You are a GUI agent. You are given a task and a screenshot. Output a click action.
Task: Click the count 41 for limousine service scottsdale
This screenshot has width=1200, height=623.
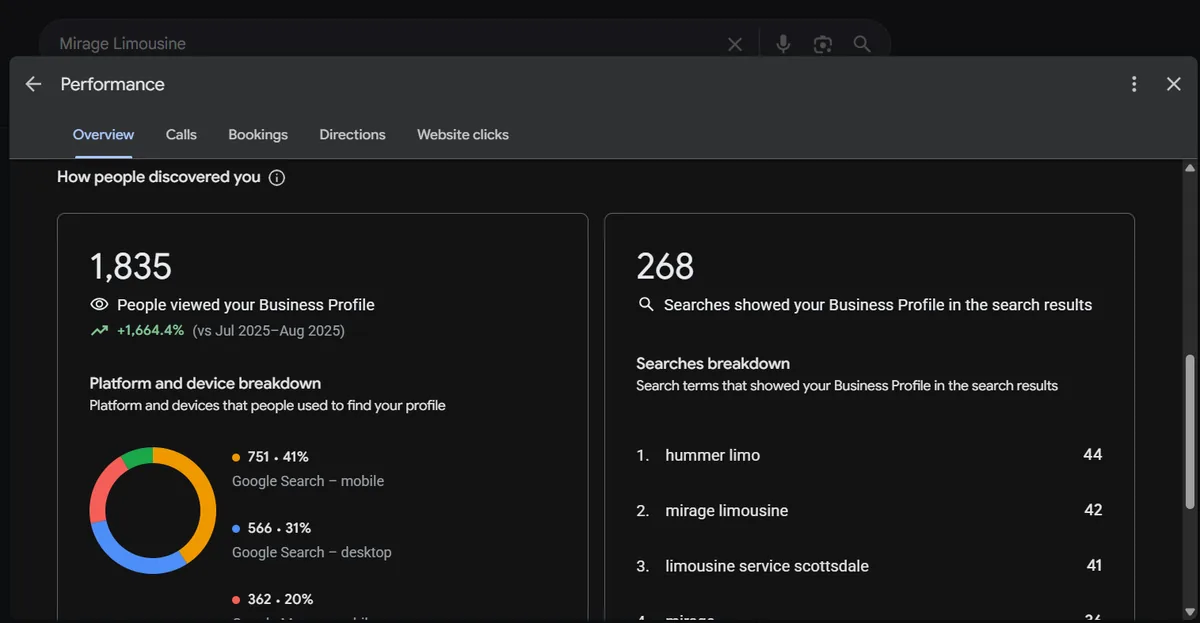click(1094, 566)
